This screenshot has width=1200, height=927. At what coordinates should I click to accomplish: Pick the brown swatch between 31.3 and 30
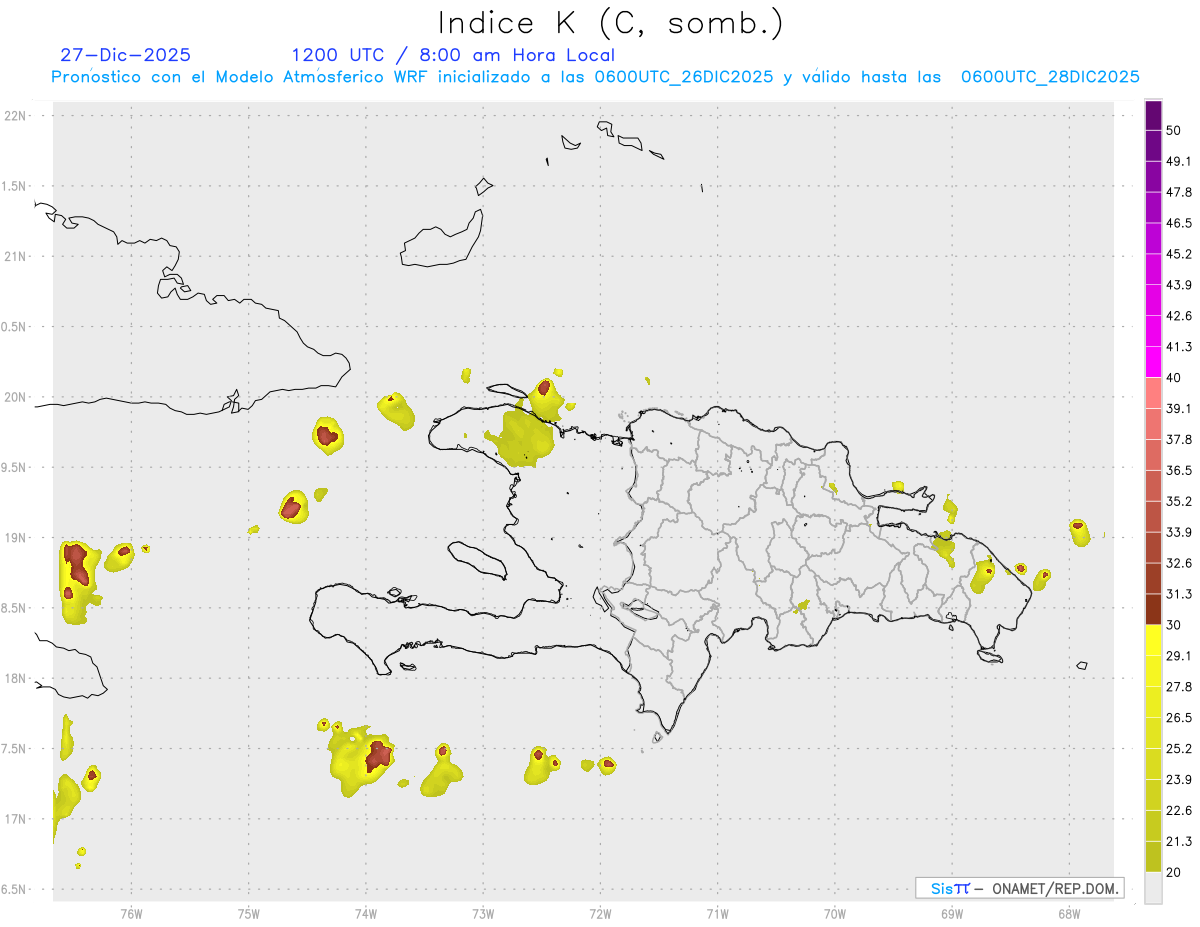click(1154, 610)
